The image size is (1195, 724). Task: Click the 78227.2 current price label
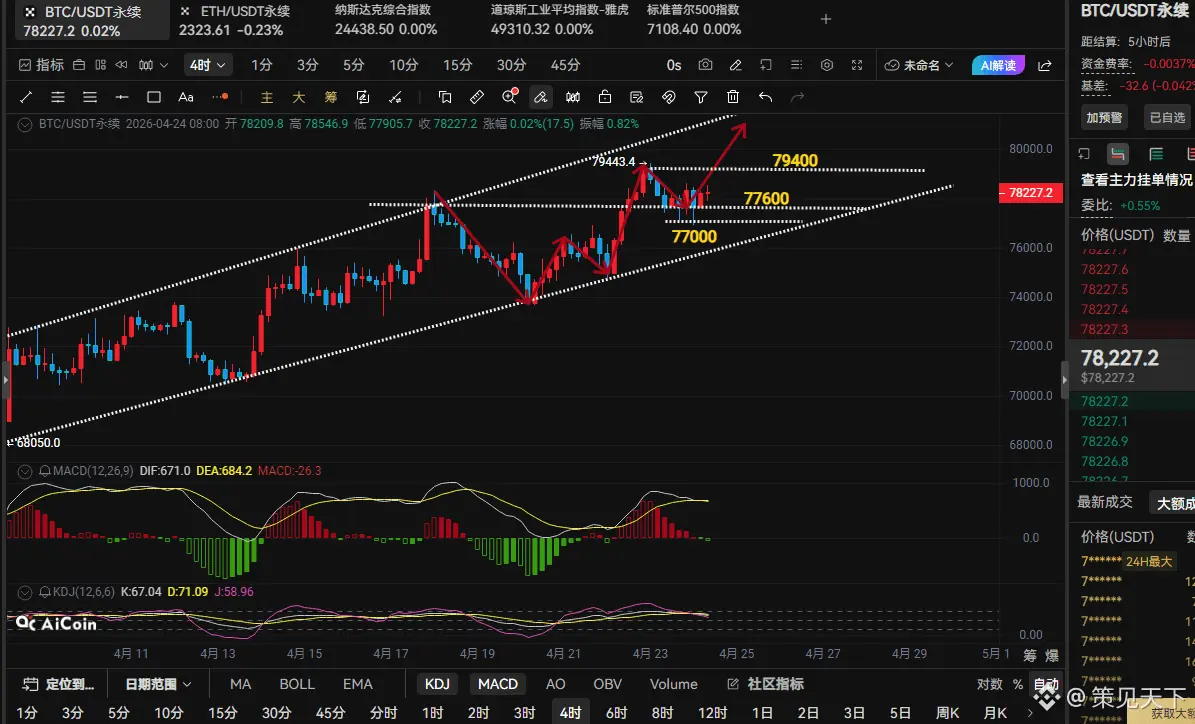(x=1030, y=193)
